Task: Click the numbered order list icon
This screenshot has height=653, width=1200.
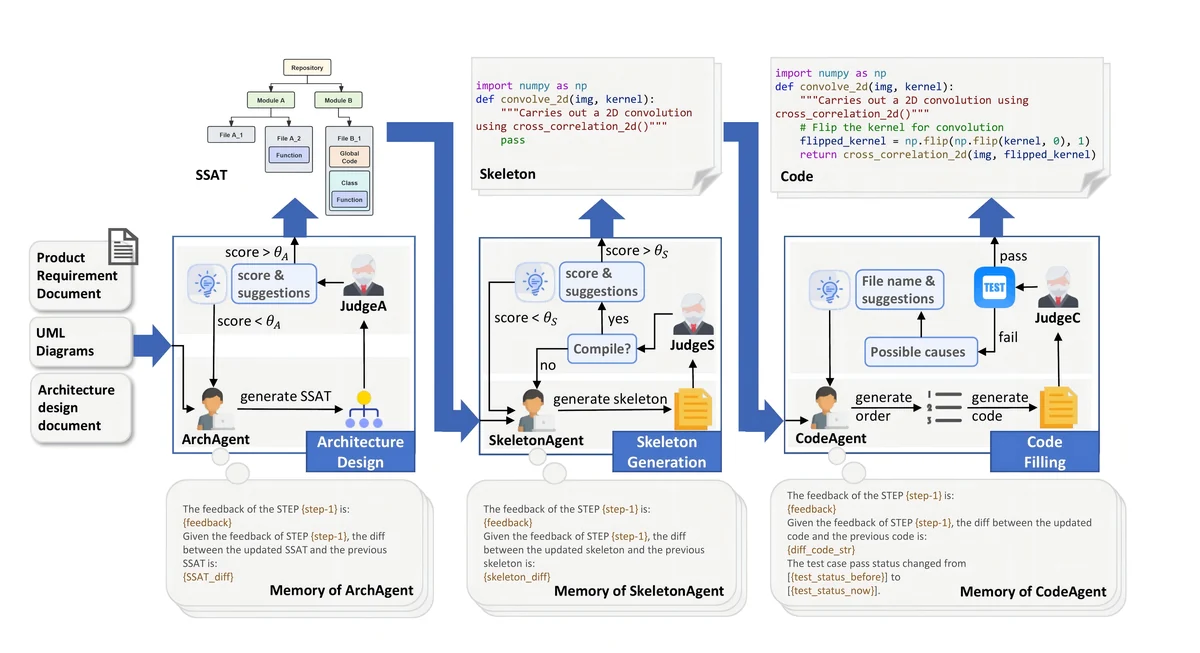Action: click(944, 407)
